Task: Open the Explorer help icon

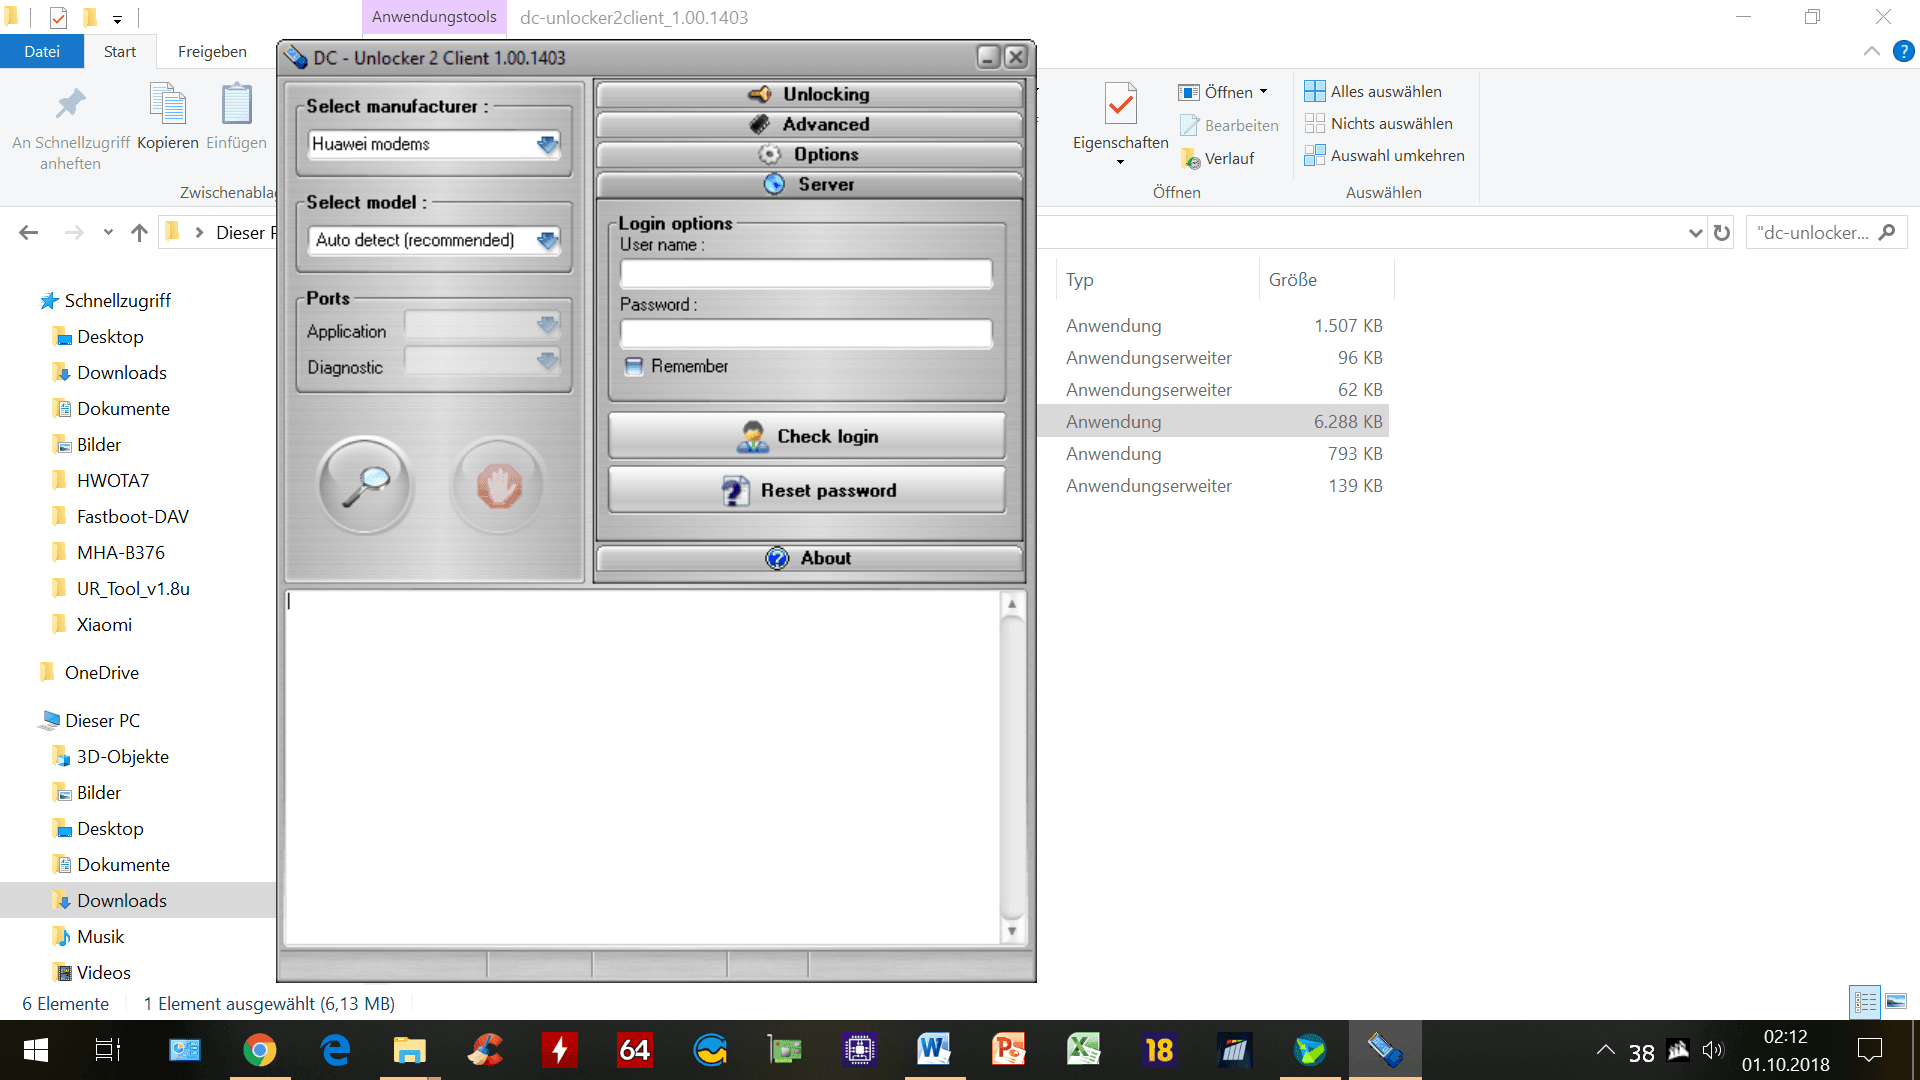Action: pos(1903,51)
